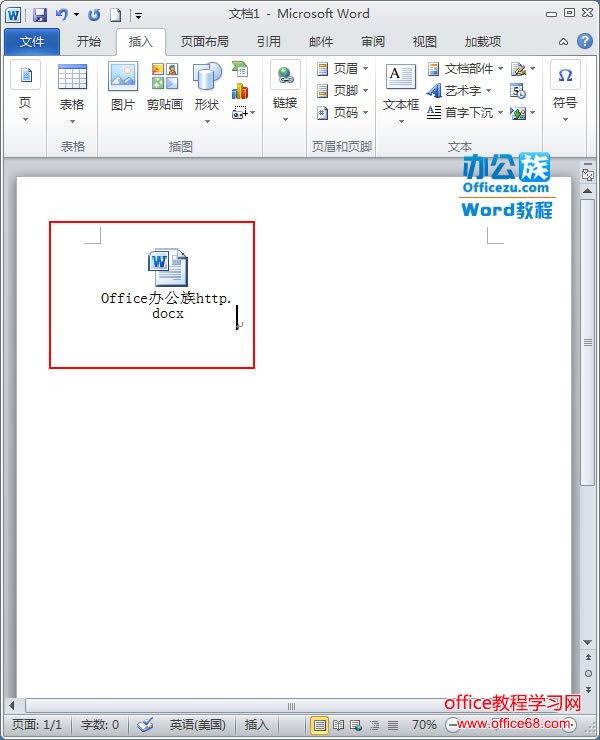Switch to the 引用 tab

click(269, 42)
